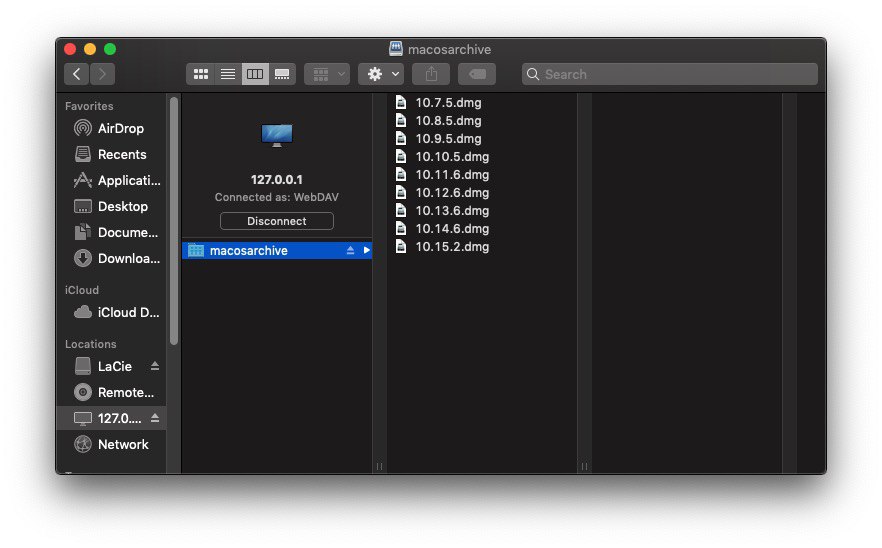Click into the Search field

click(x=669, y=74)
